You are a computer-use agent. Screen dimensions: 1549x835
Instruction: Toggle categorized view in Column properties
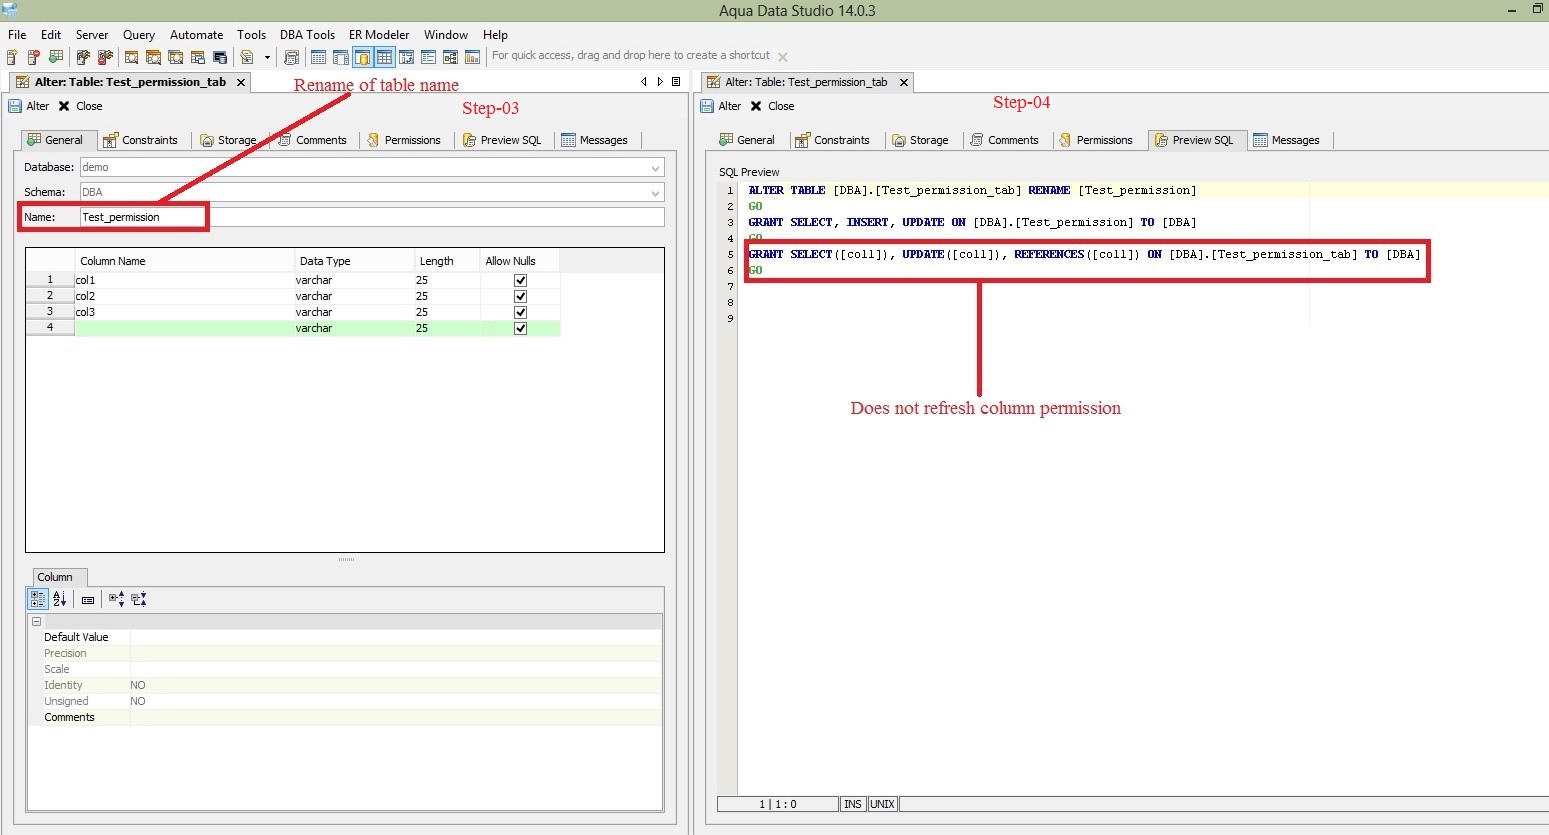coord(38,599)
